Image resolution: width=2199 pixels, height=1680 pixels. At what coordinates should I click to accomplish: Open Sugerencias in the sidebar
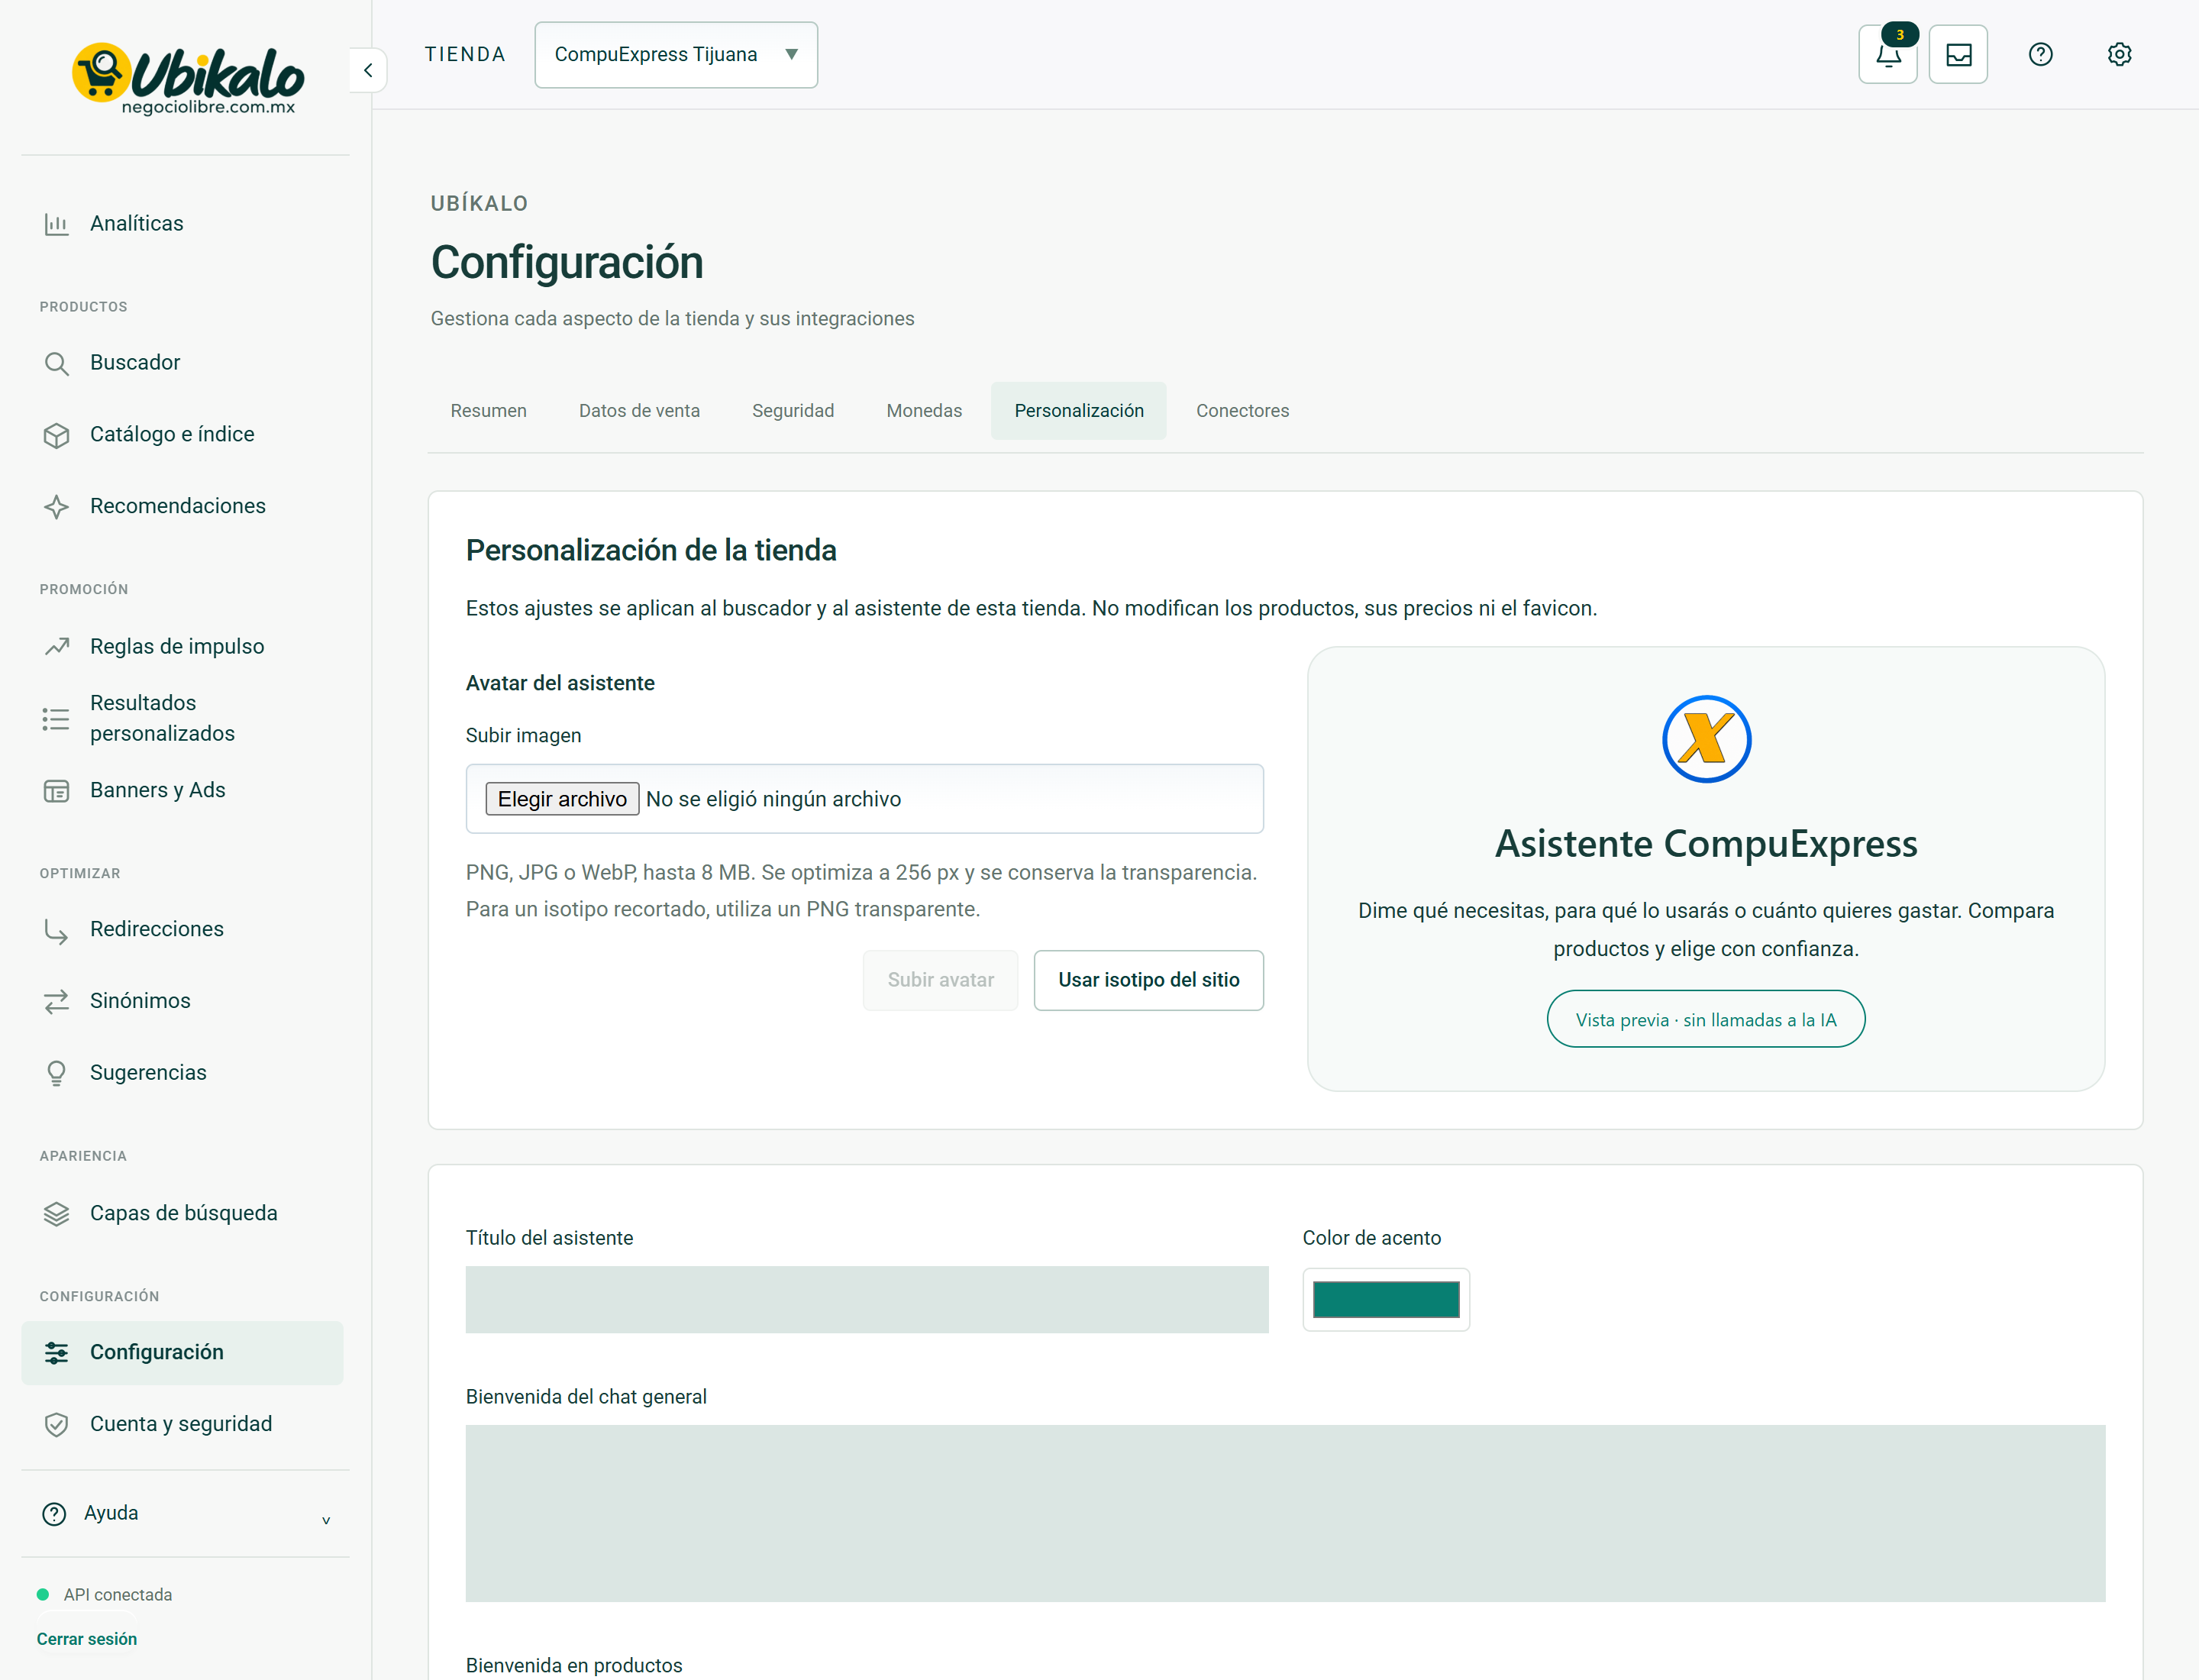(x=182, y=1073)
